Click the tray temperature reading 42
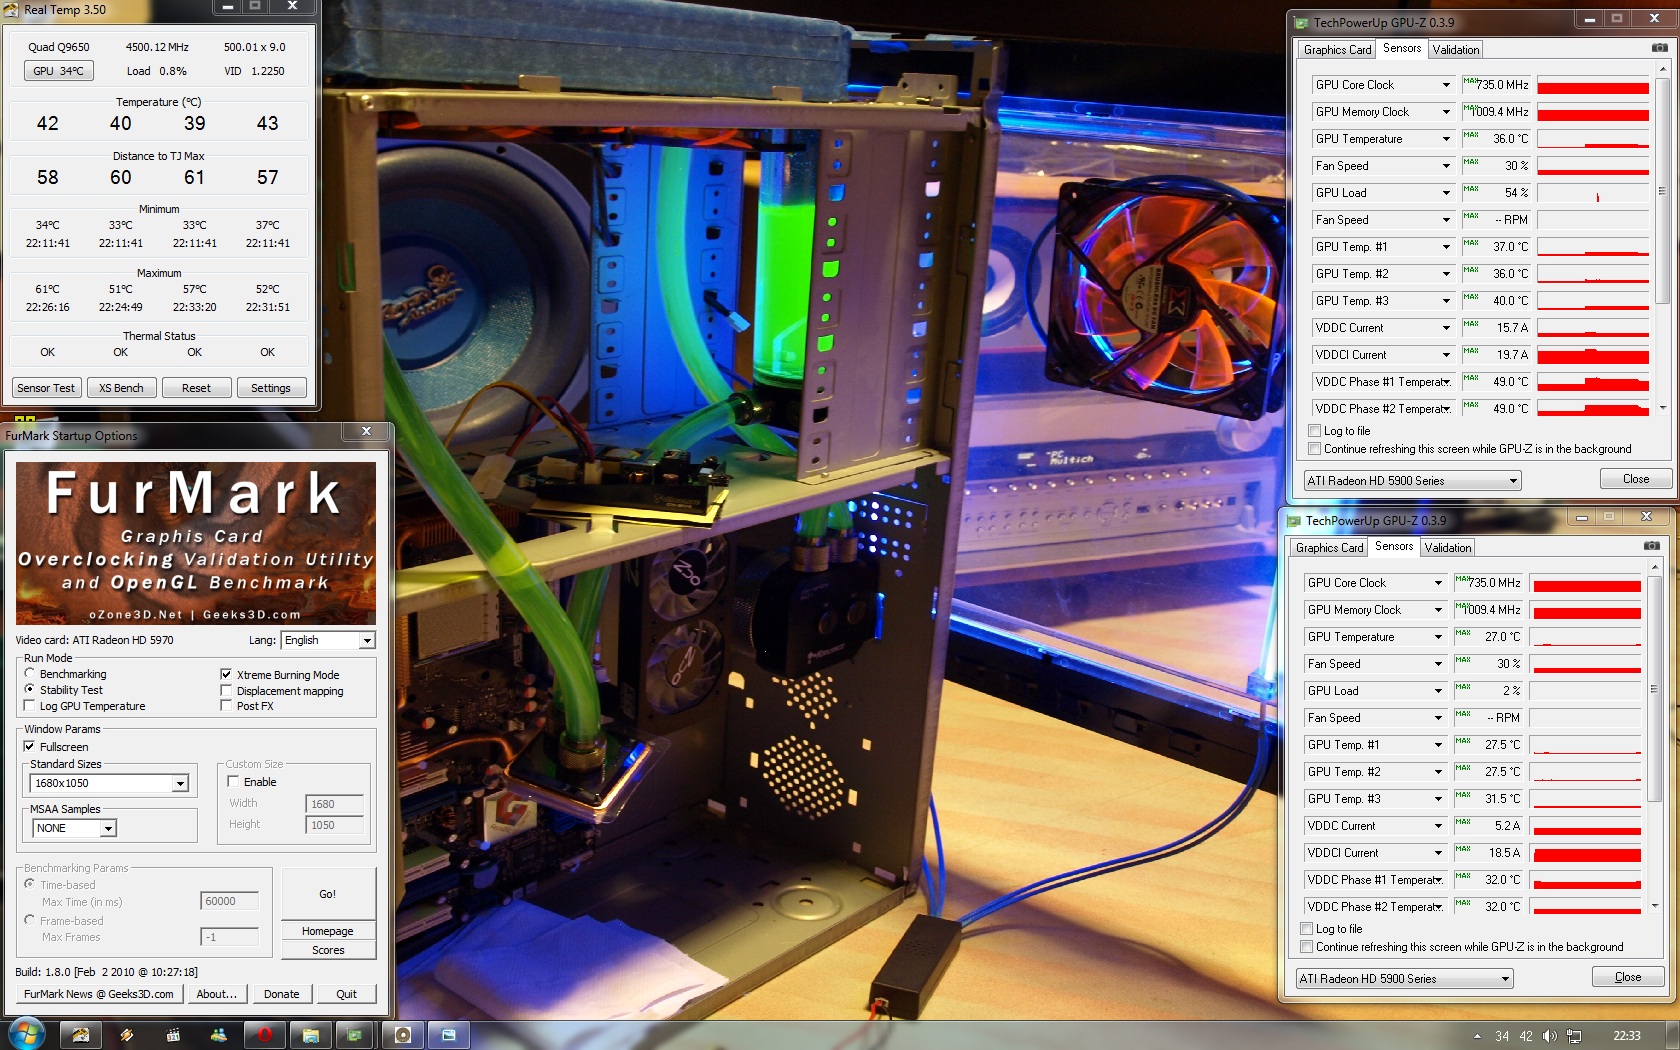 pyautogui.click(x=1526, y=1036)
